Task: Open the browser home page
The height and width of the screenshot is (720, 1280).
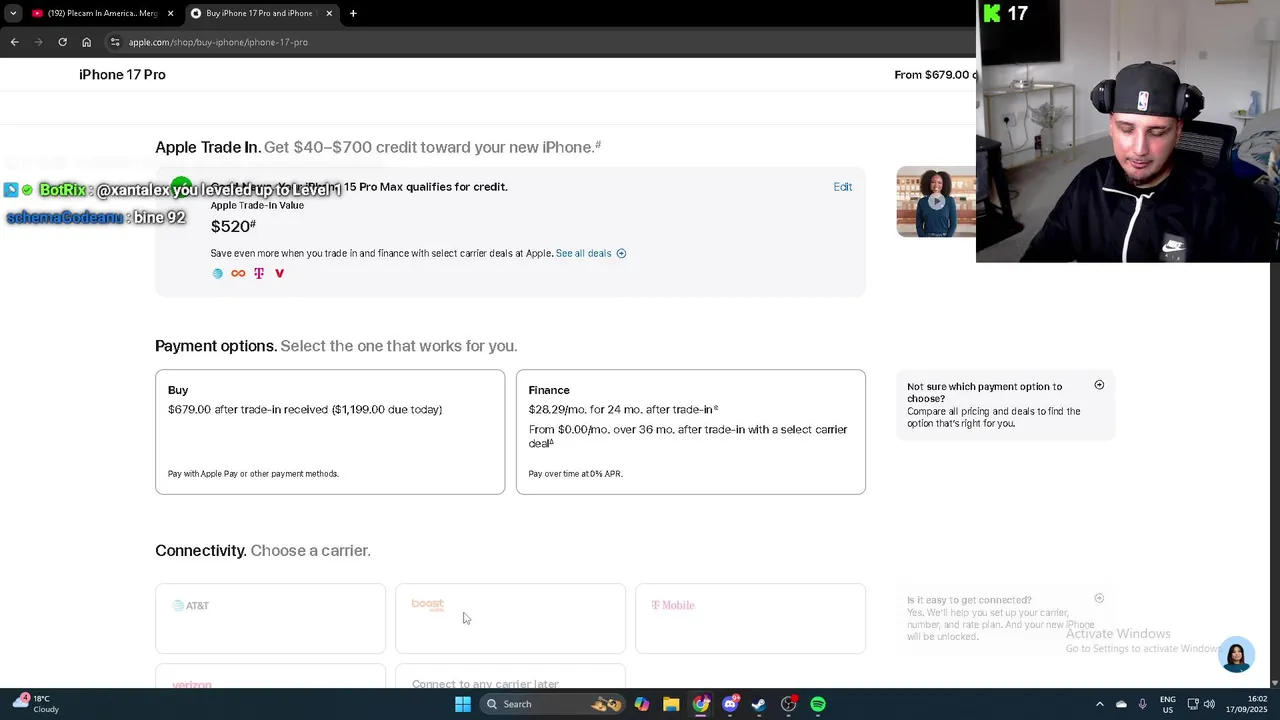Action: (x=86, y=42)
